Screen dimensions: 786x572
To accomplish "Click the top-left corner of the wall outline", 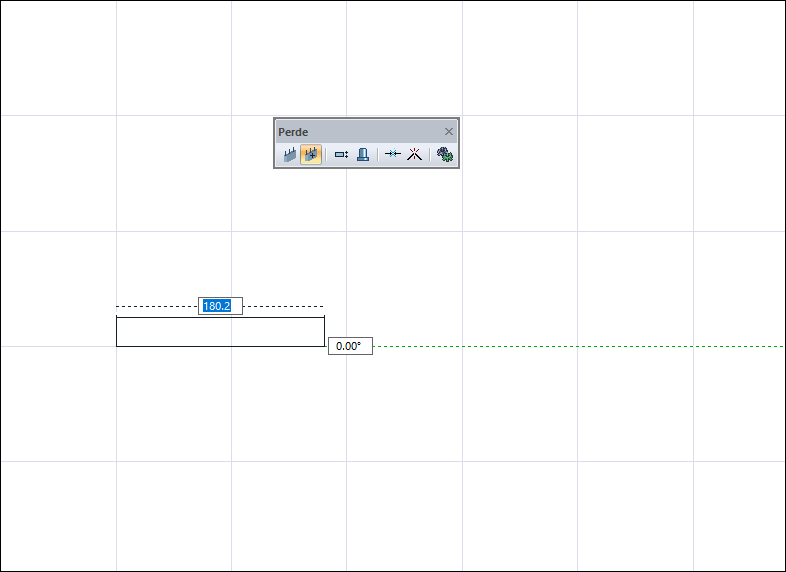I will point(117,317).
